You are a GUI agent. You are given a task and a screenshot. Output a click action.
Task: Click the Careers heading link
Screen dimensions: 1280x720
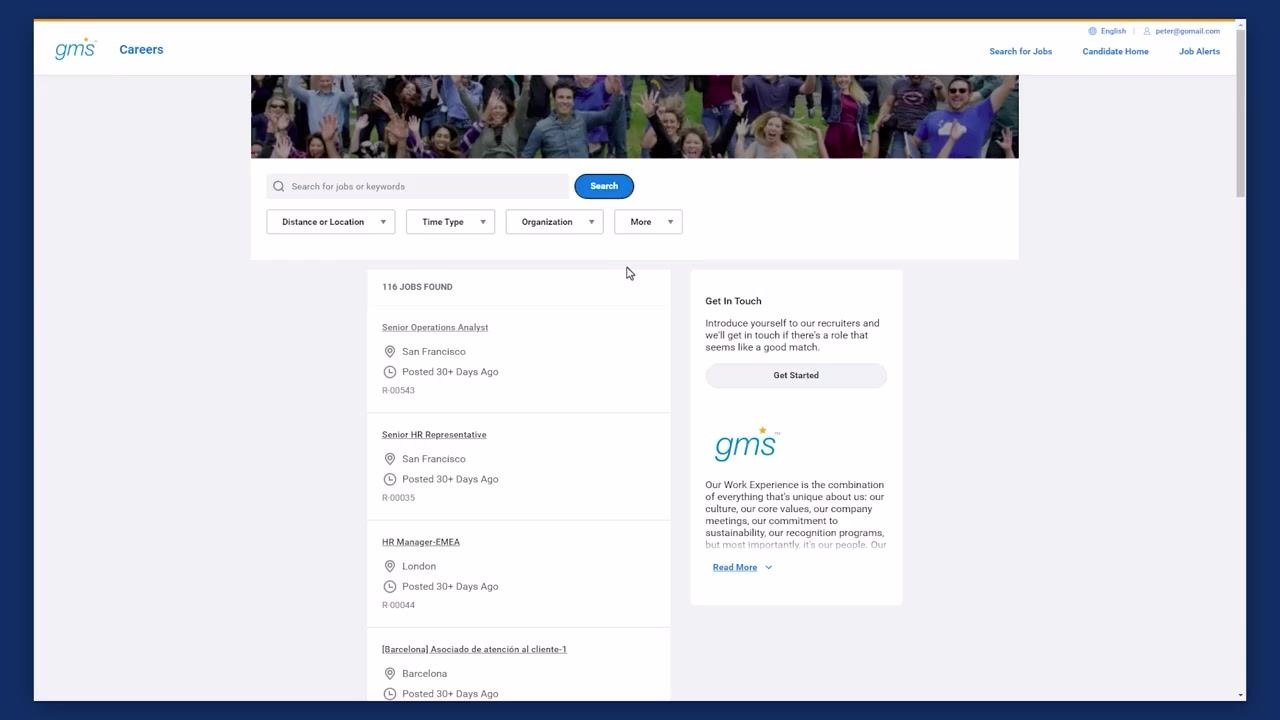(x=141, y=50)
